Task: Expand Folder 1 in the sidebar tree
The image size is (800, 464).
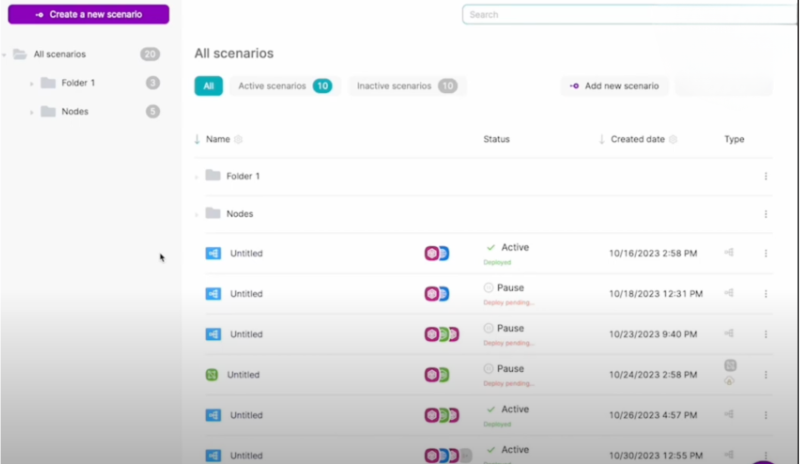Action: click(x=32, y=83)
